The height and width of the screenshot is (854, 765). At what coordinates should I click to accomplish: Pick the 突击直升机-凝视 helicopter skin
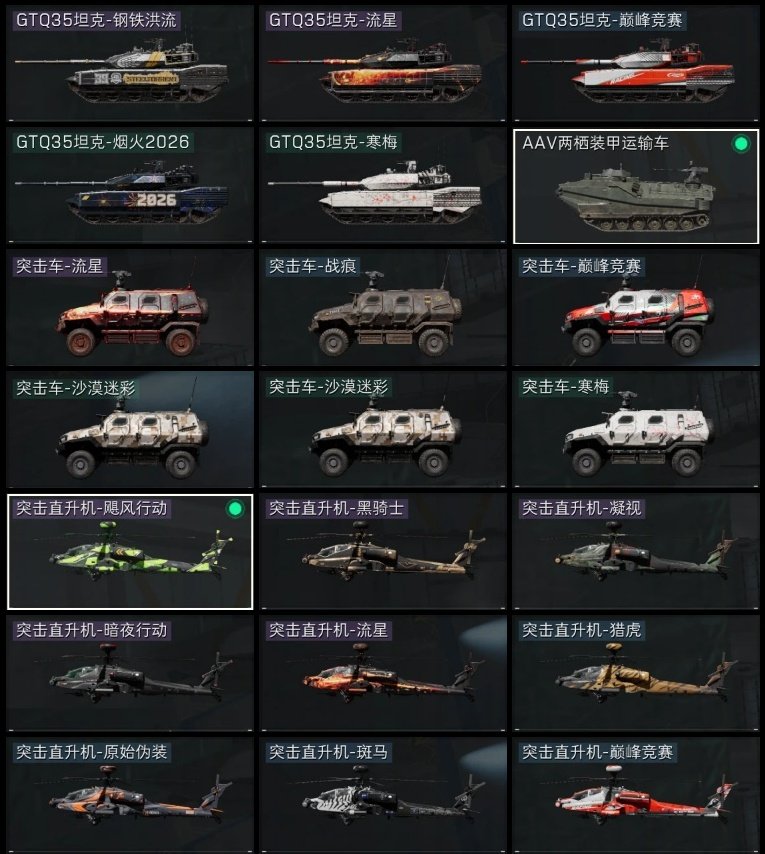(635, 551)
